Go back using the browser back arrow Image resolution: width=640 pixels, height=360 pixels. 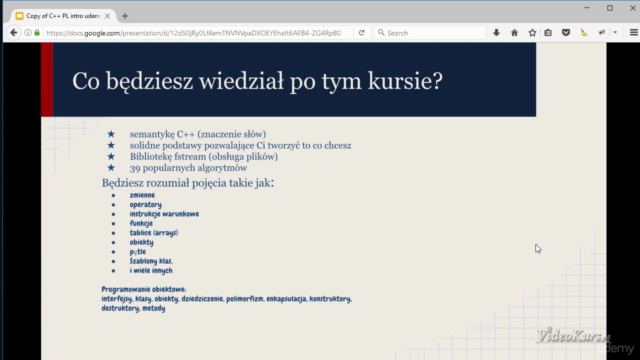[13, 33]
